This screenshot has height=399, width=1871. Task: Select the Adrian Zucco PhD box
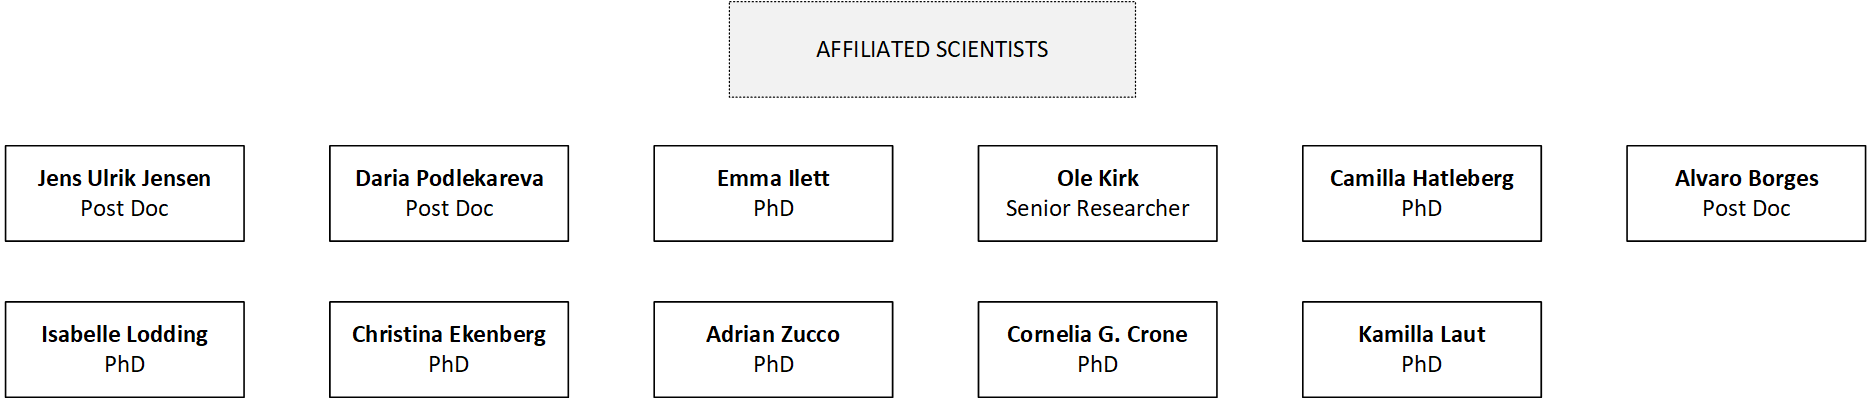tap(773, 350)
